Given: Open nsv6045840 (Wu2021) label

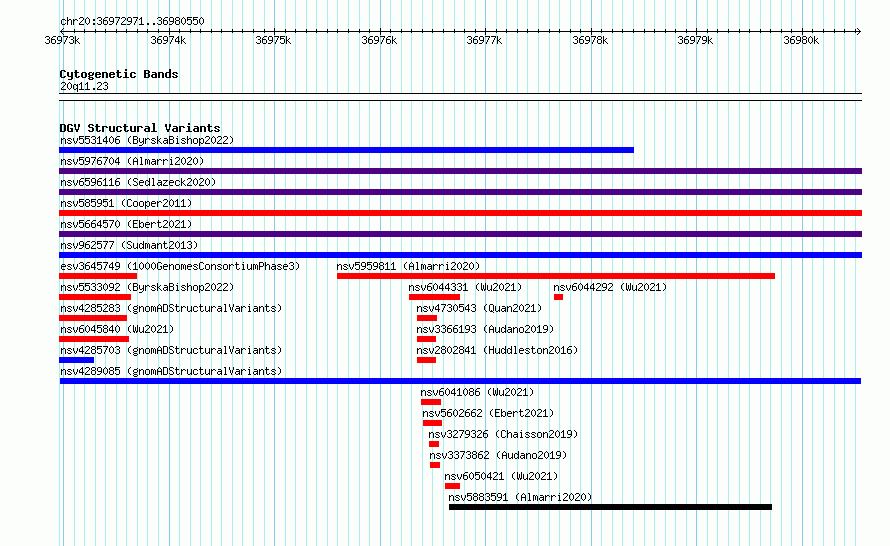Looking at the screenshot, I should pos(117,329).
